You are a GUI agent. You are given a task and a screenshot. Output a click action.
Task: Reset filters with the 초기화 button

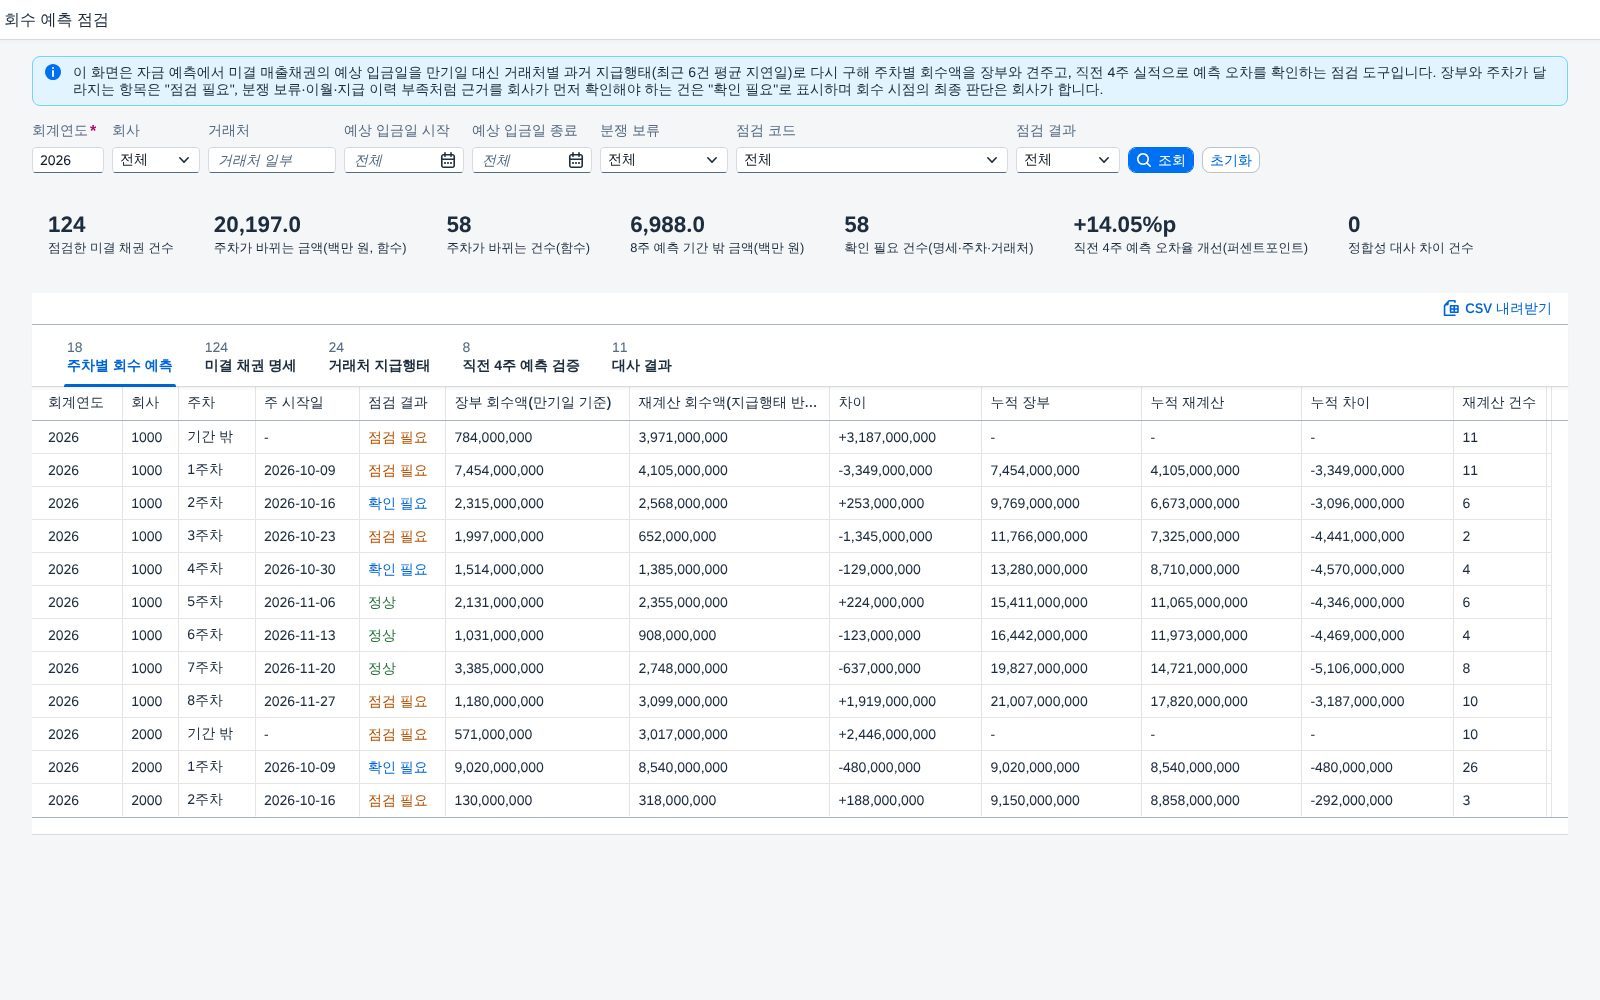pyautogui.click(x=1230, y=160)
